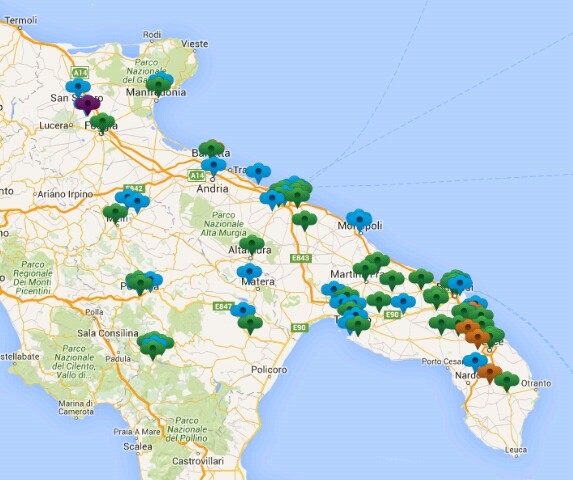
Task: Click the Marina di Camerota label
Action: 76,408
